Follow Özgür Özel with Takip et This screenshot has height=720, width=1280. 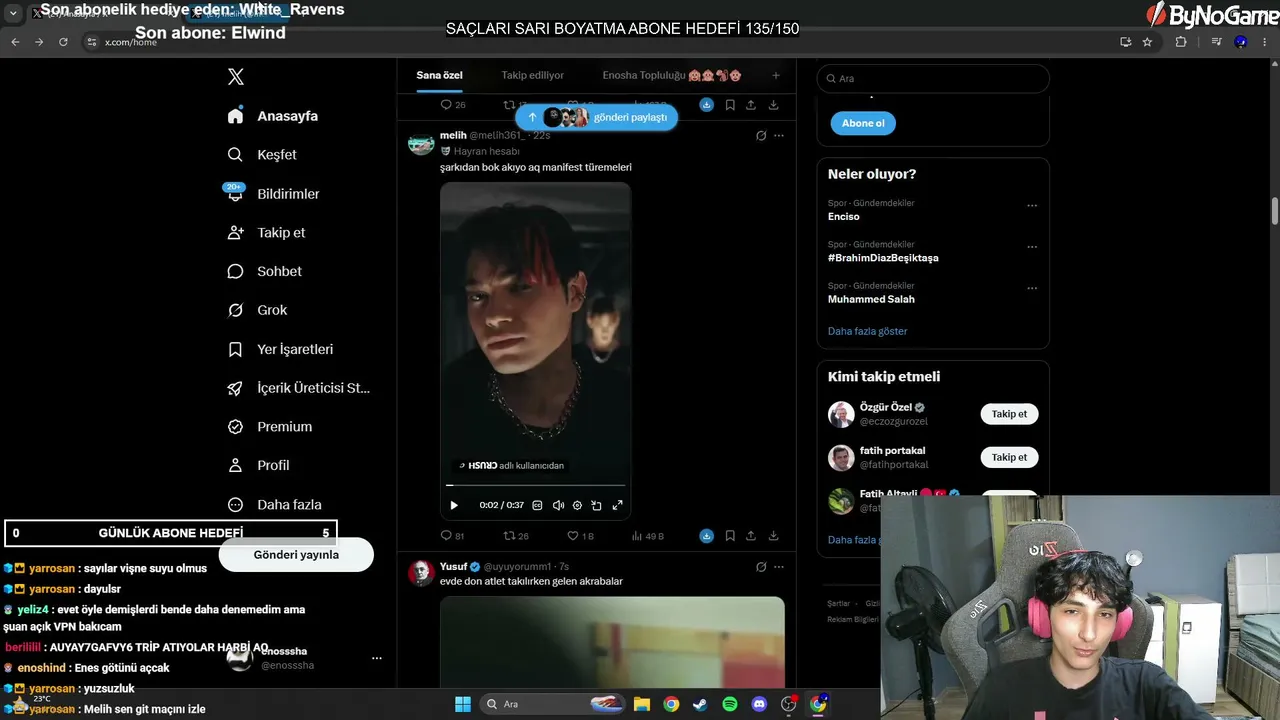(x=1009, y=414)
